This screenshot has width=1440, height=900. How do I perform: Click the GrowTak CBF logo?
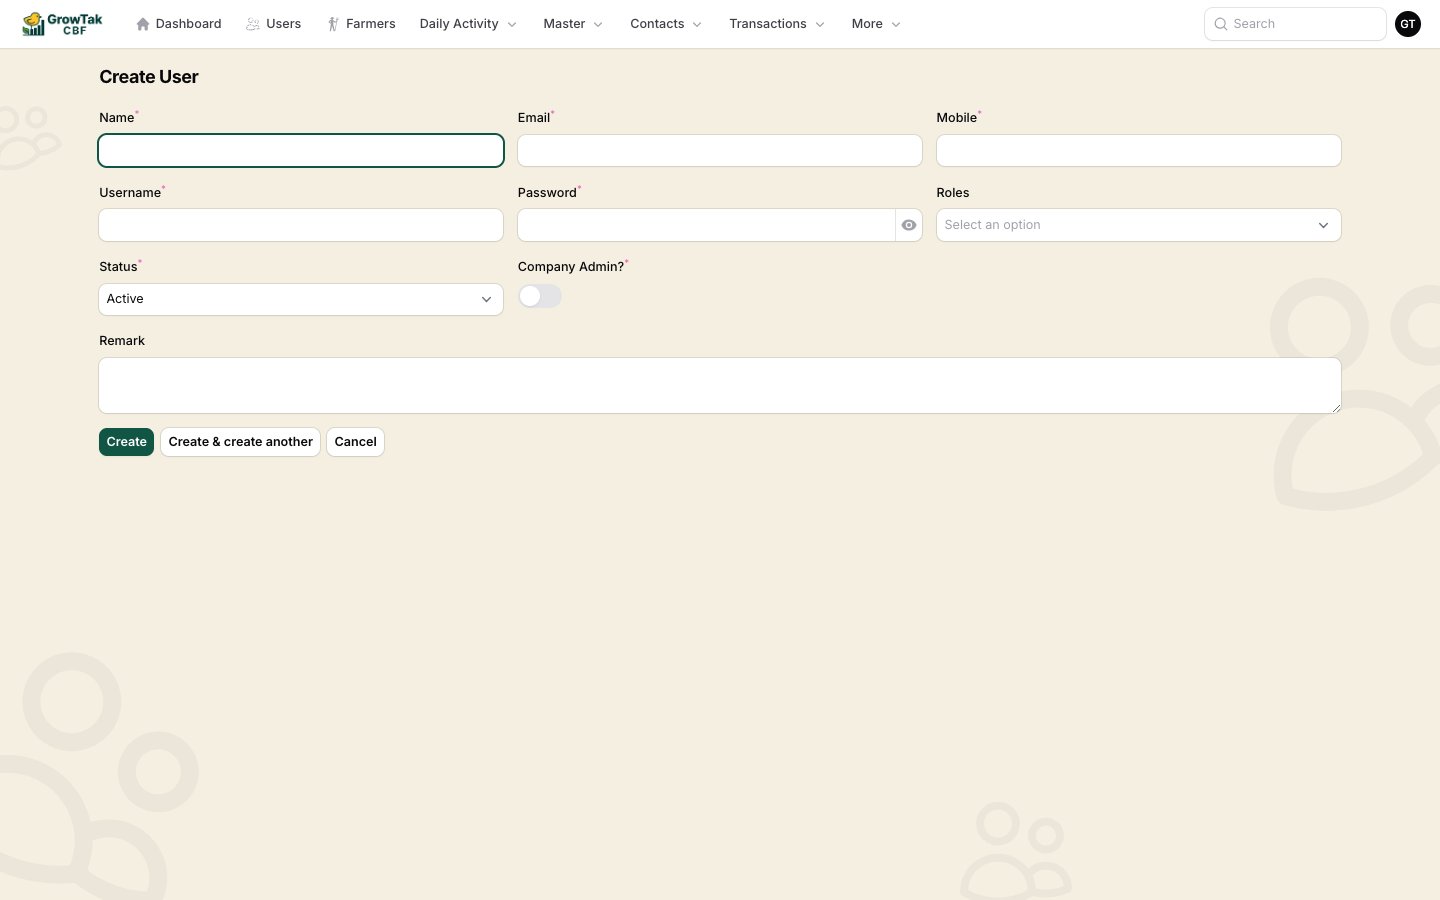(x=62, y=24)
